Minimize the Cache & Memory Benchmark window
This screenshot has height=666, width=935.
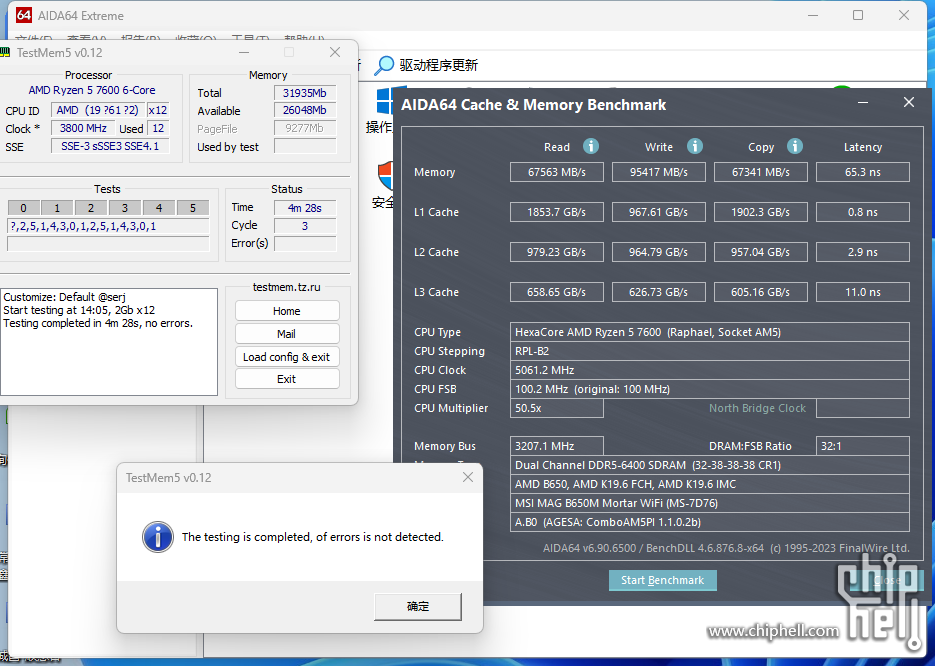pos(863,103)
